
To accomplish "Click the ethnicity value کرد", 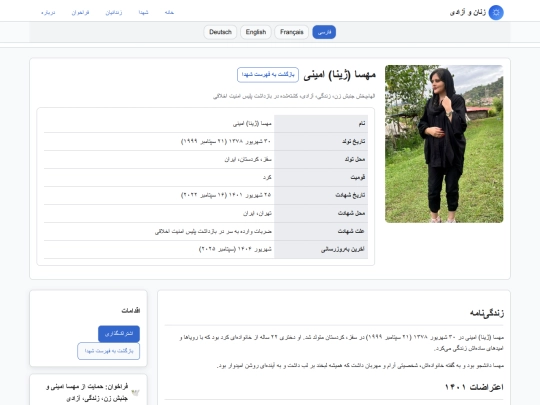I will pyautogui.click(x=267, y=177).
